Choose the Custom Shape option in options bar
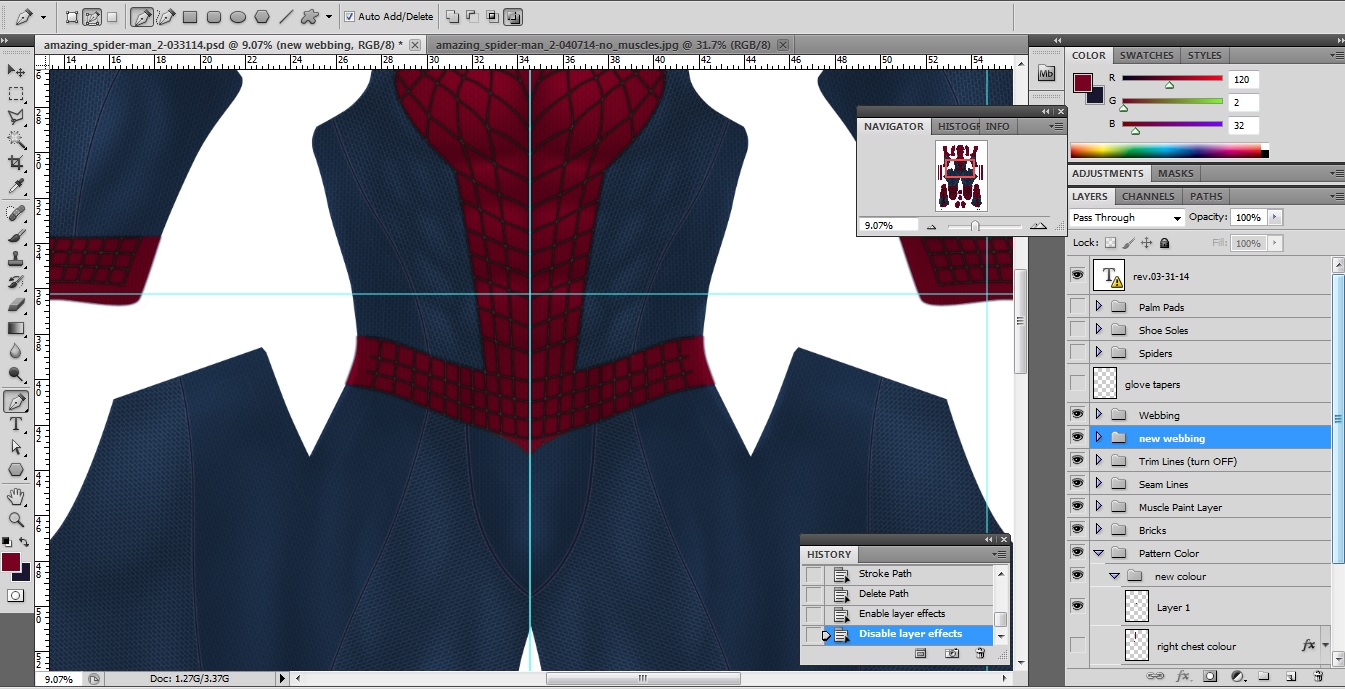The width and height of the screenshot is (1345, 689). (x=310, y=17)
